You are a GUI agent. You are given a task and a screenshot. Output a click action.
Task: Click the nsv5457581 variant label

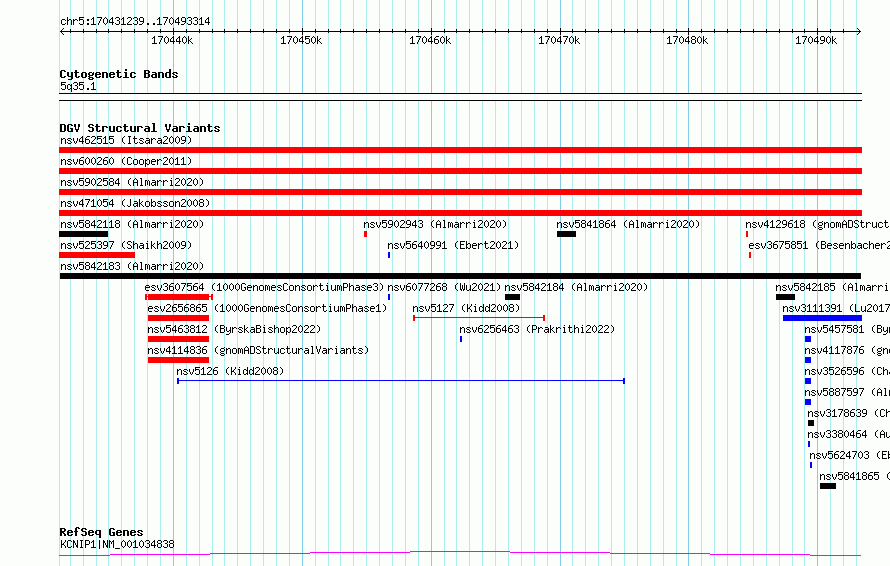[x=847, y=329]
